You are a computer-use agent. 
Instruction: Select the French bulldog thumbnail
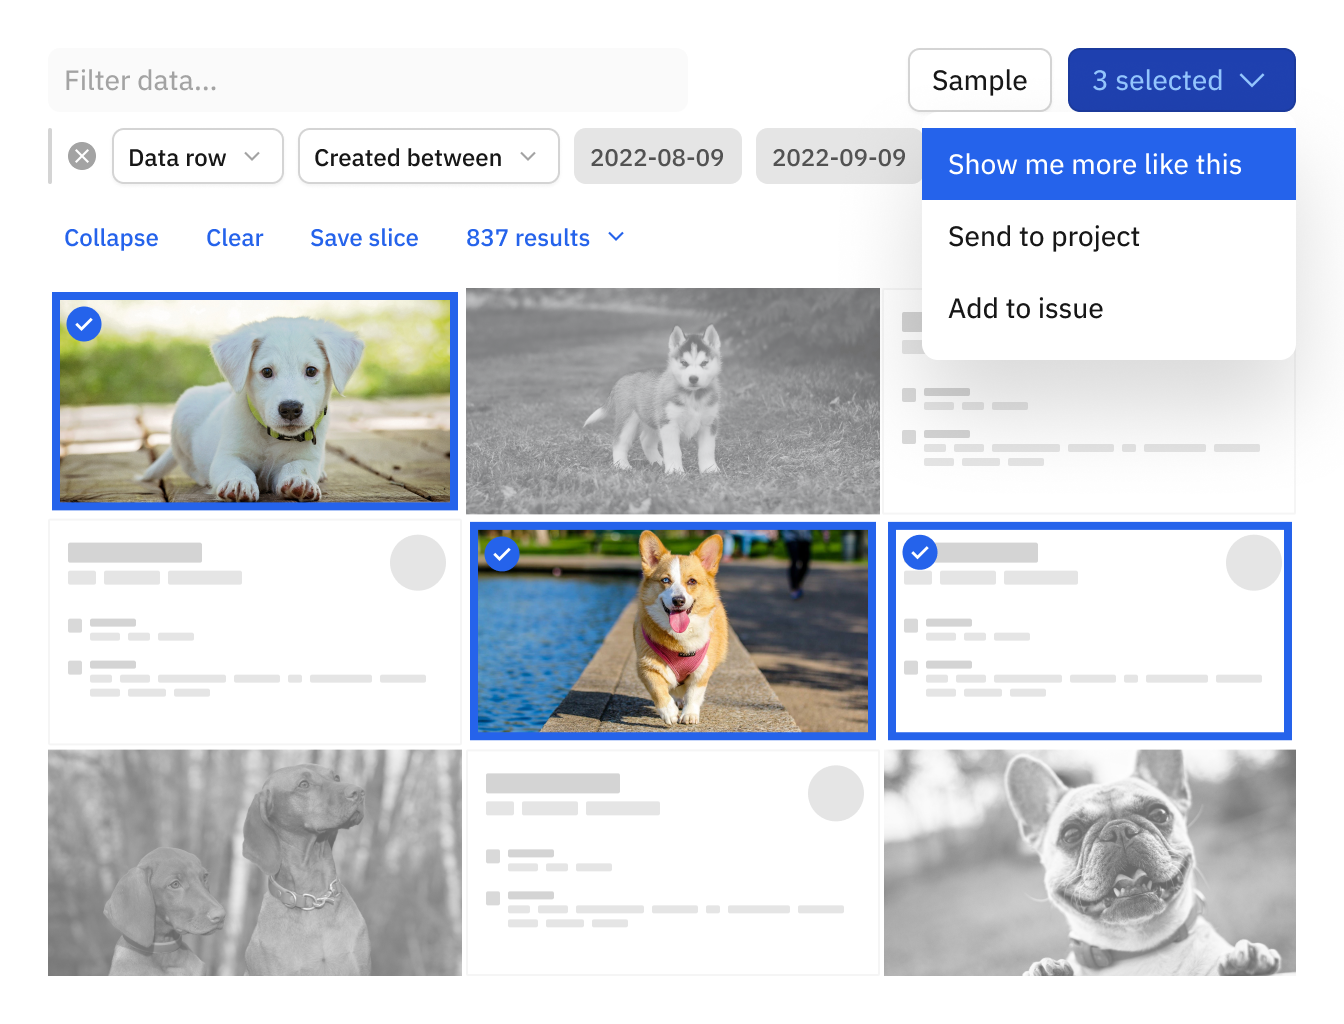pos(1089,862)
